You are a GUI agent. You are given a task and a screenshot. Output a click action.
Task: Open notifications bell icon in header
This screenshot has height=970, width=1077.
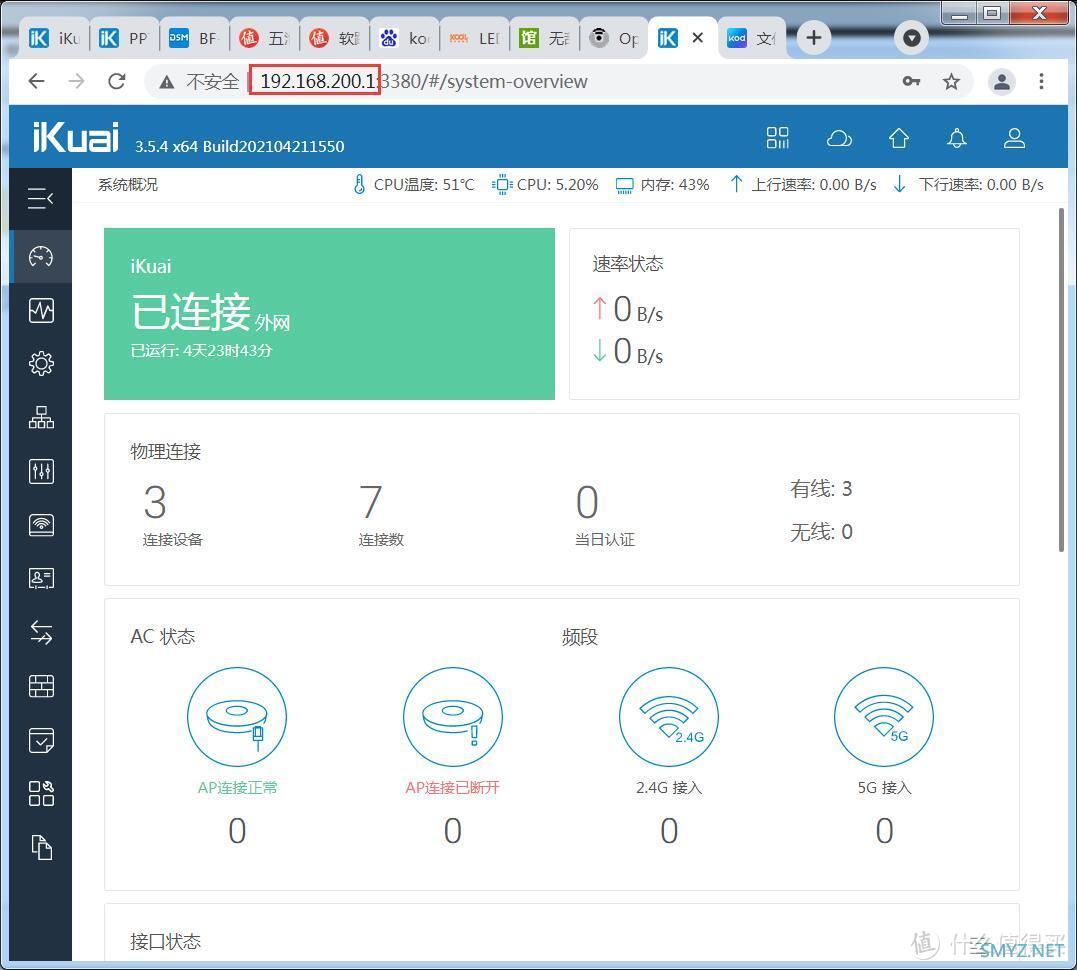[x=957, y=138]
